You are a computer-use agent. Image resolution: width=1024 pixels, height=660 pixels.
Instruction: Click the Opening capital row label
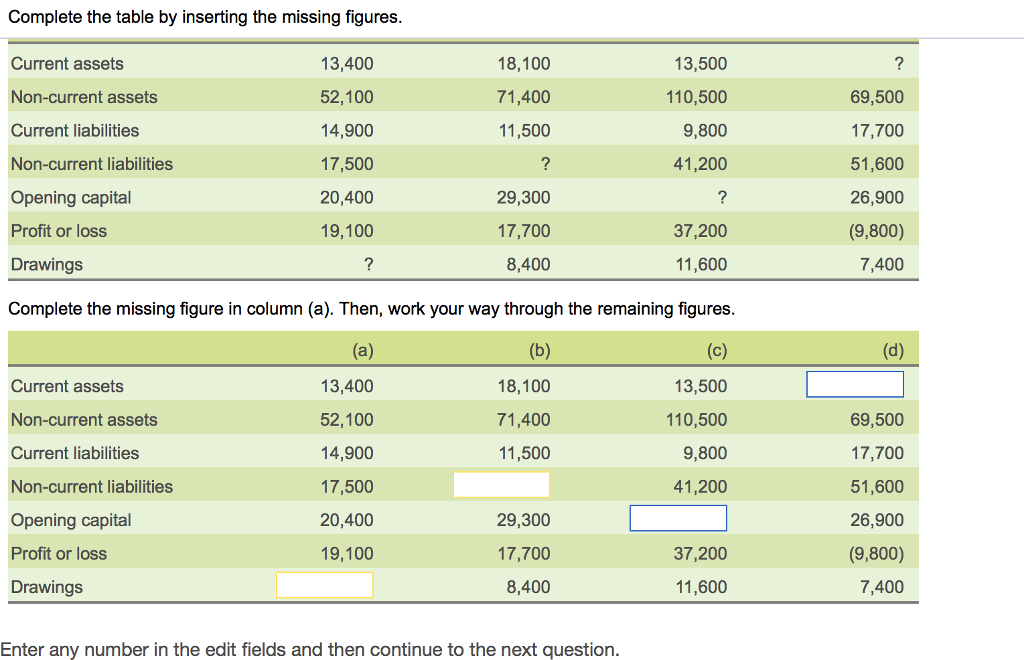click(x=71, y=520)
